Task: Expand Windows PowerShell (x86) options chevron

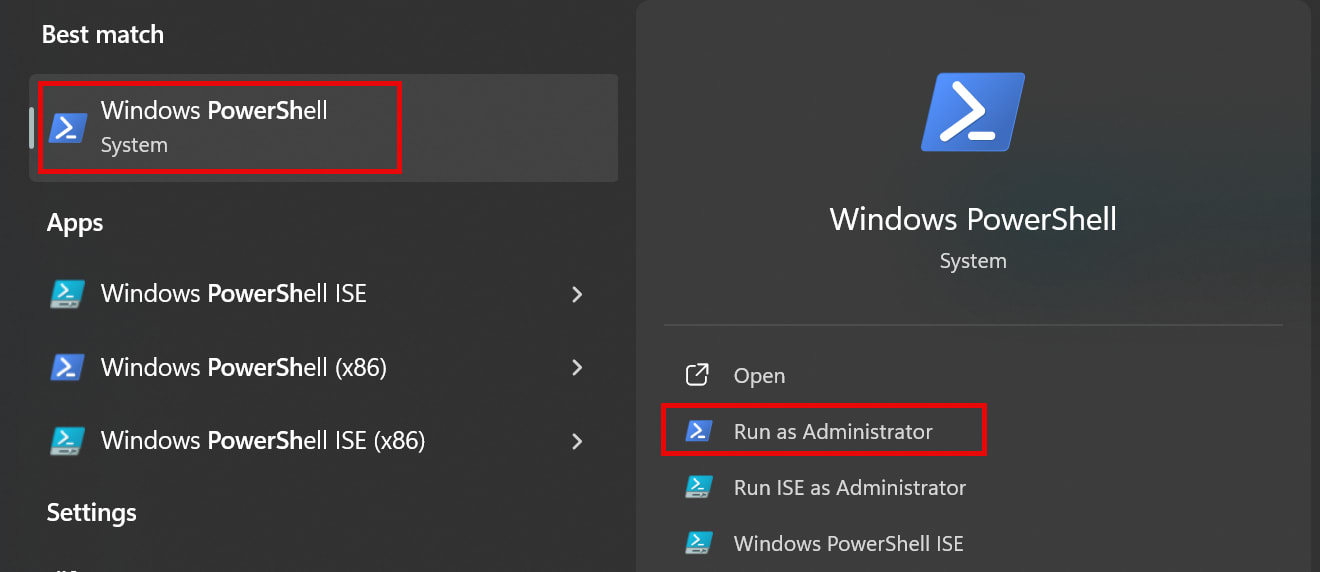Action: (x=577, y=368)
